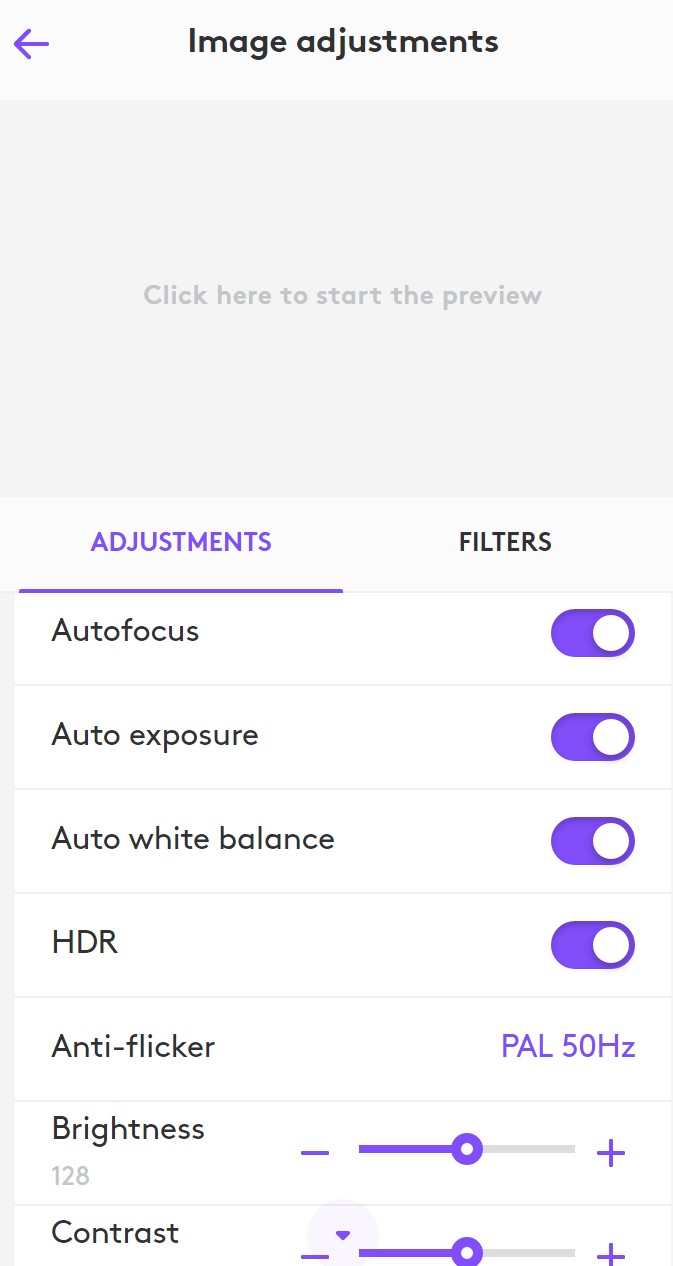This screenshot has height=1266, width=673.
Task: Disable Auto exposure toggle
Action: tap(592, 737)
